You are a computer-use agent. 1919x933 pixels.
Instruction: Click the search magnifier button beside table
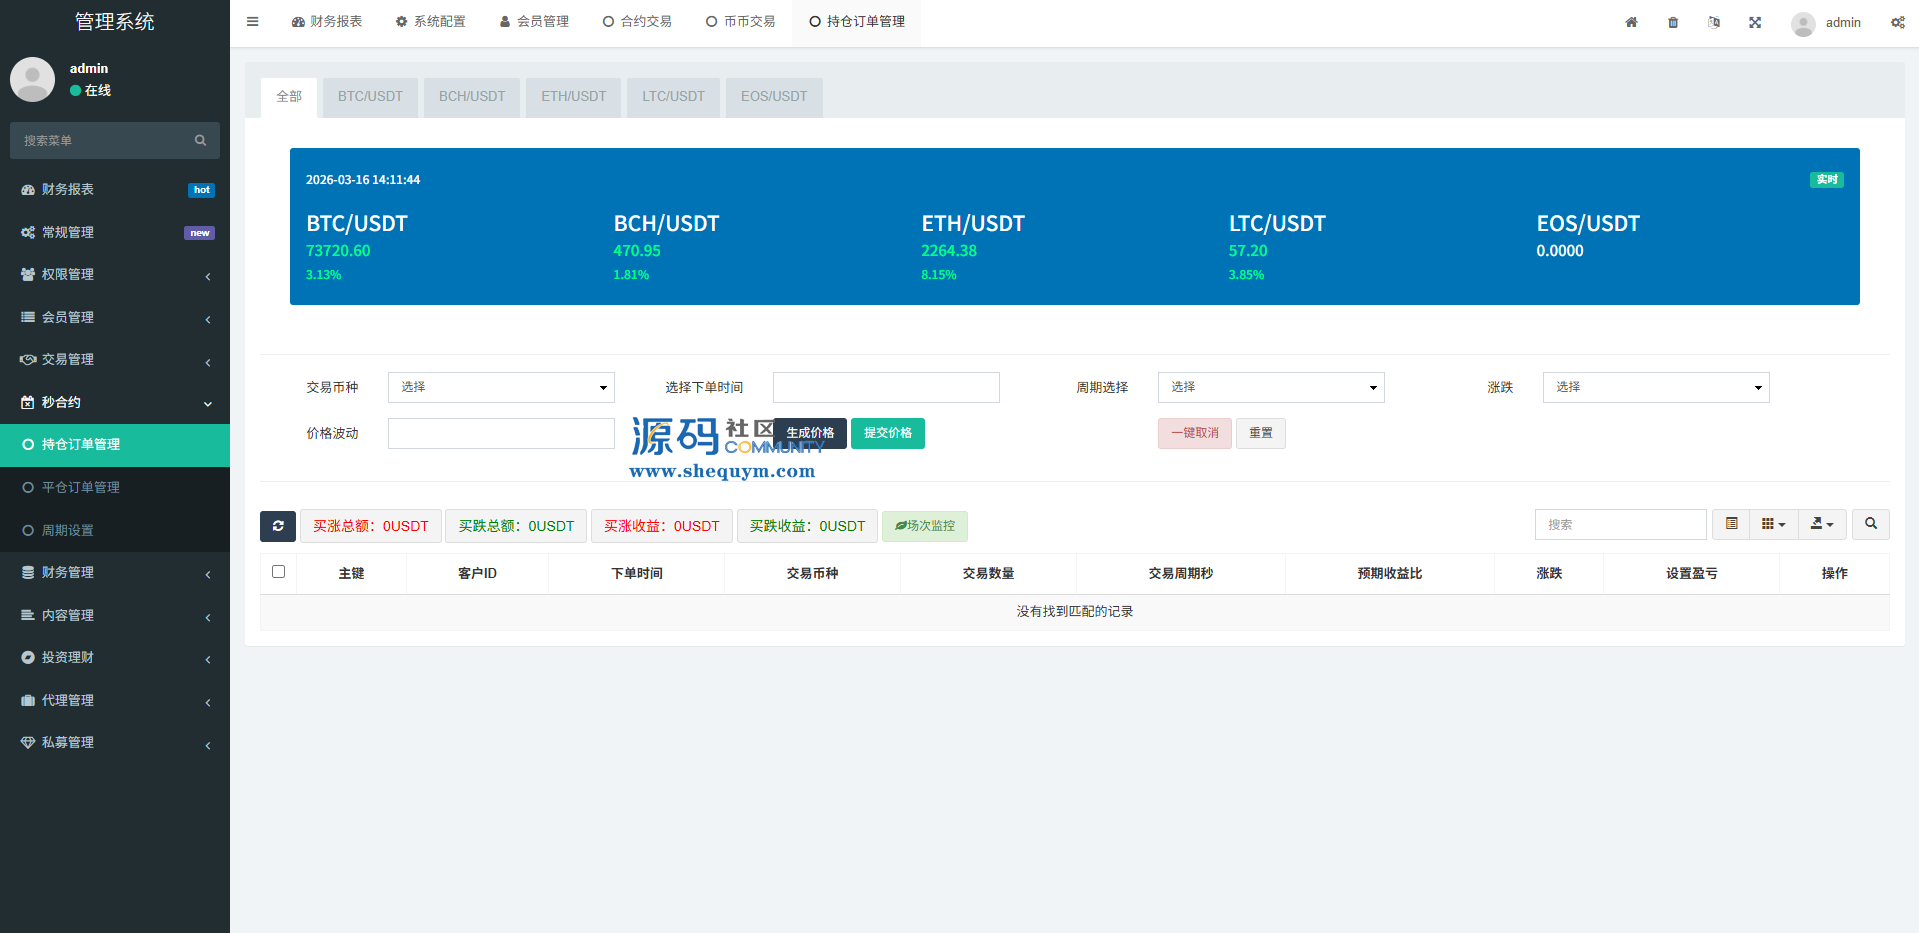click(1870, 524)
